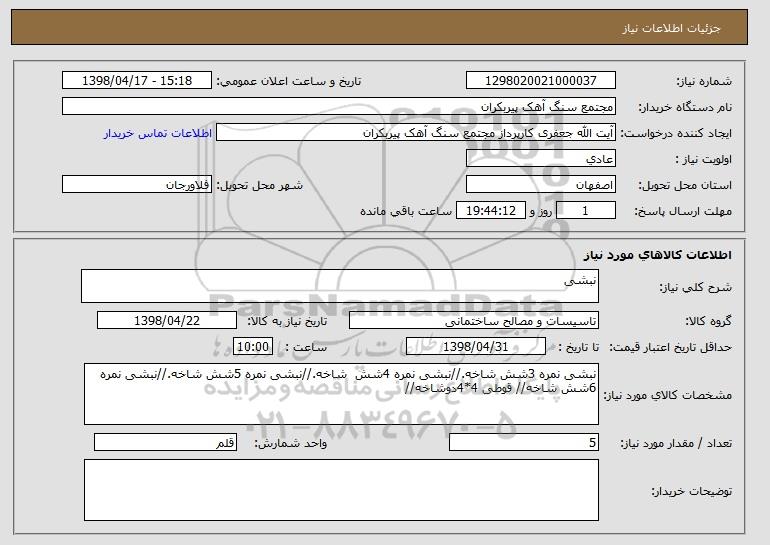The image size is (770, 545).
Task: Click the ساعت field showing 10:00
Action: click(x=253, y=347)
